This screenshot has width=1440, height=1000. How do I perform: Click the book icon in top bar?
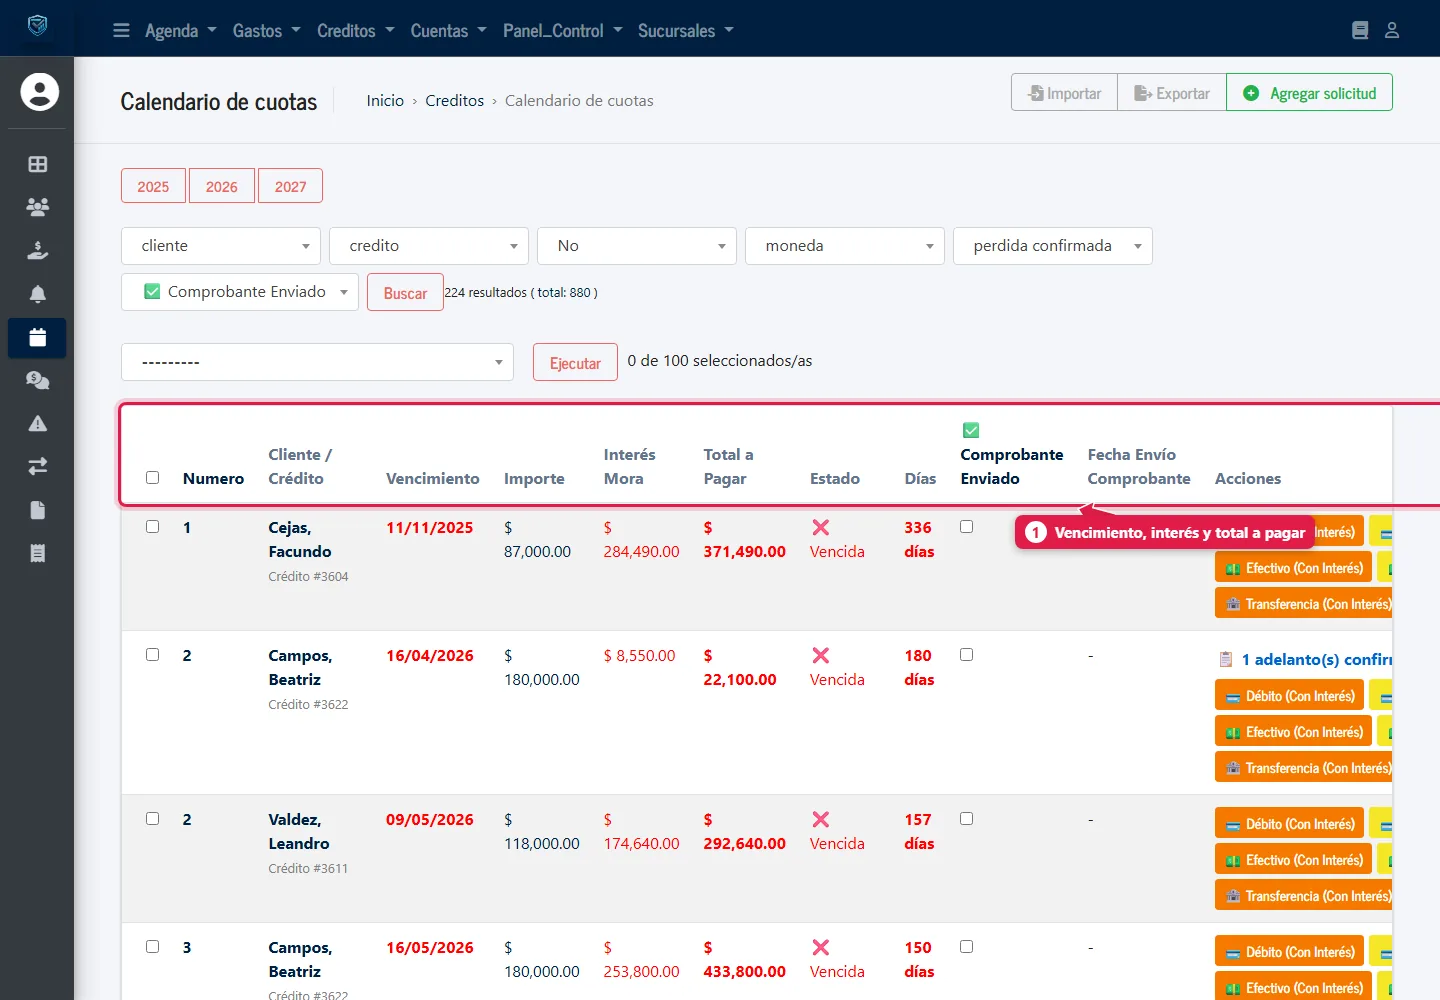[x=1360, y=30]
